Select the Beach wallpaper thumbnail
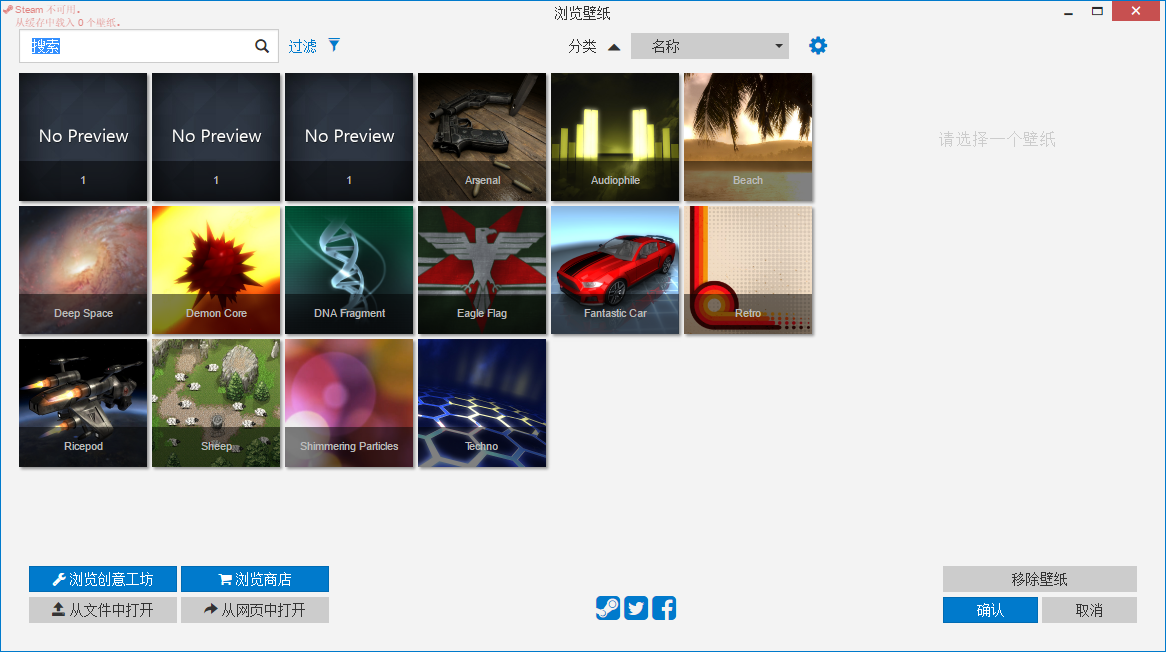This screenshot has height=652, width=1166. (748, 137)
